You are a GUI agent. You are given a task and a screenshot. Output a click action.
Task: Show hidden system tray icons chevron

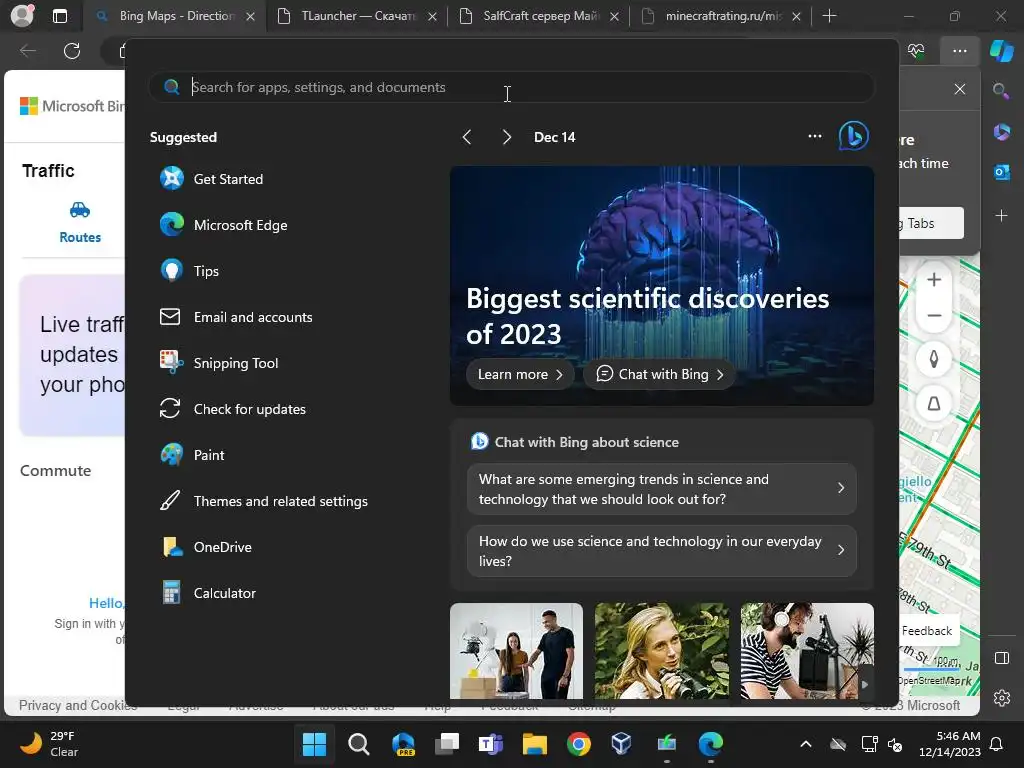click(806, 744)
